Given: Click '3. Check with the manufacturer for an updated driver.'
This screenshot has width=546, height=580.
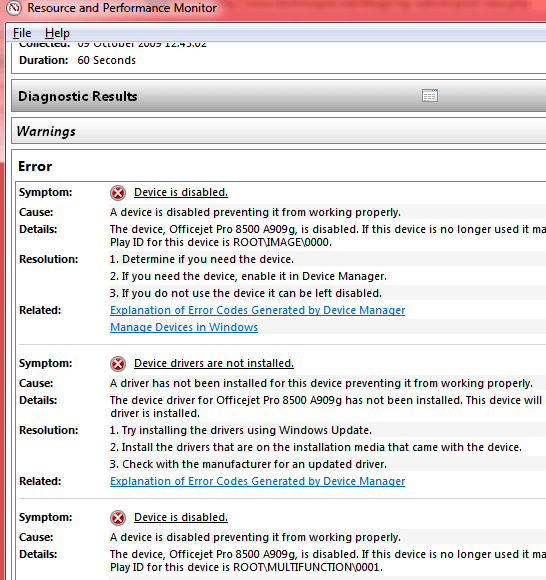Looking at the screenshot, I should [248, 464].
